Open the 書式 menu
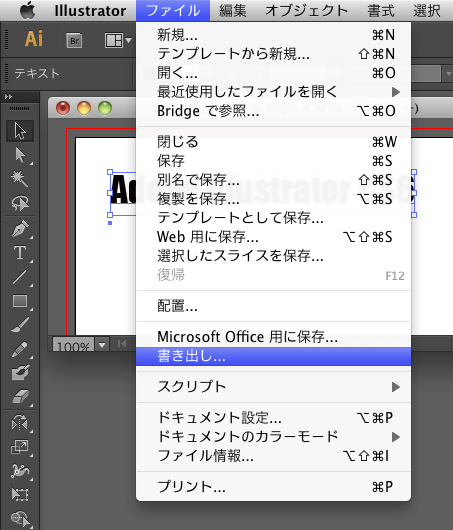The width and height of the screenshot is (453, 530). (381, 10)
